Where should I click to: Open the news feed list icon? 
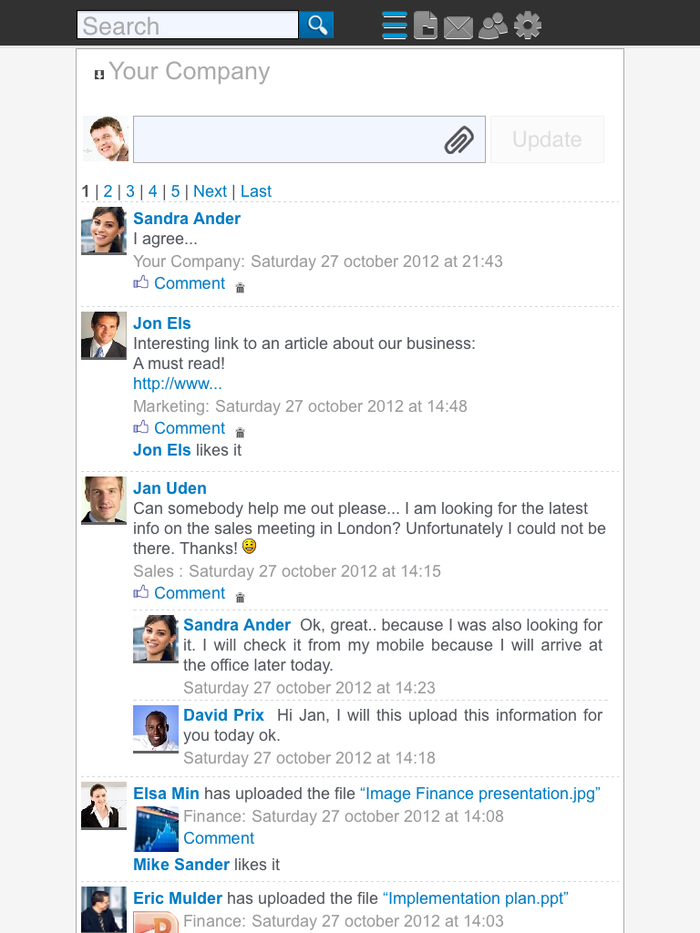pos(395,25)
